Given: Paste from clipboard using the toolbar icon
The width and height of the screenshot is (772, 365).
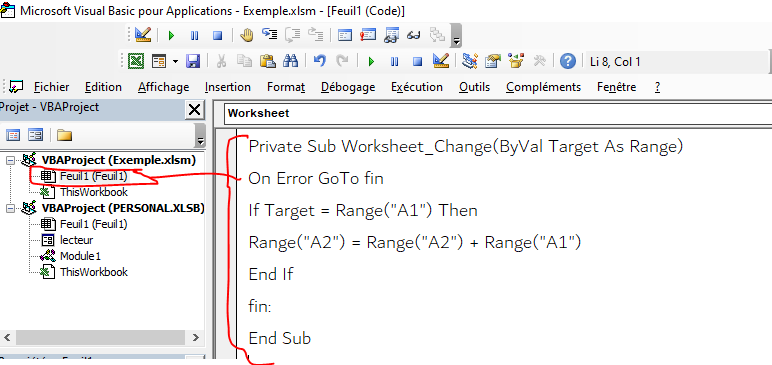Looking at the screenshot, I should (267, 62).
